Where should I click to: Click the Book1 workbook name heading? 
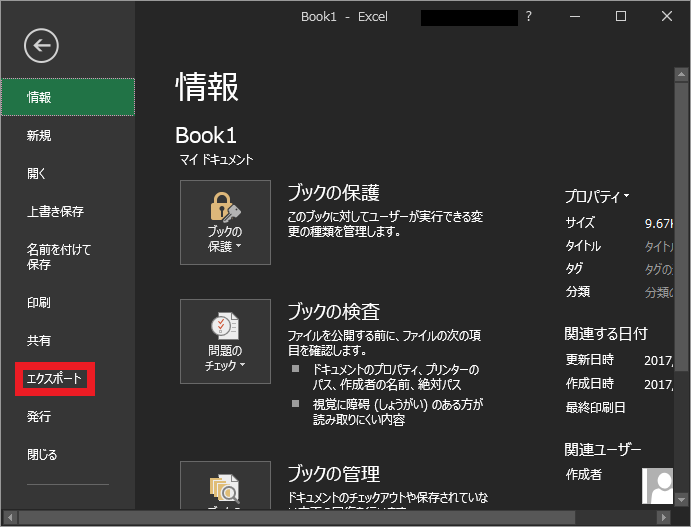coord(206,135)
